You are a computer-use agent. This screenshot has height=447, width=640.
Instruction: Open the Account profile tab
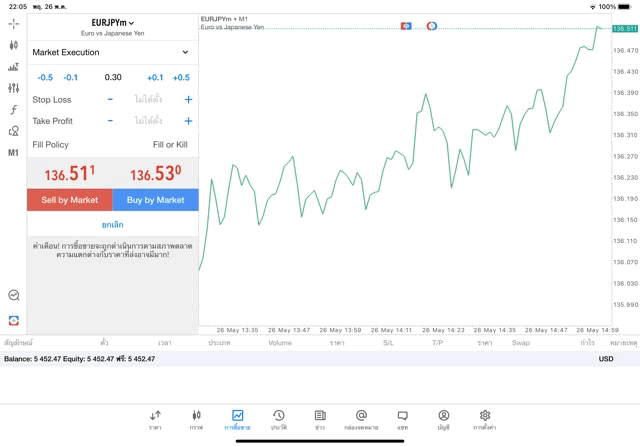click(443, 419)
